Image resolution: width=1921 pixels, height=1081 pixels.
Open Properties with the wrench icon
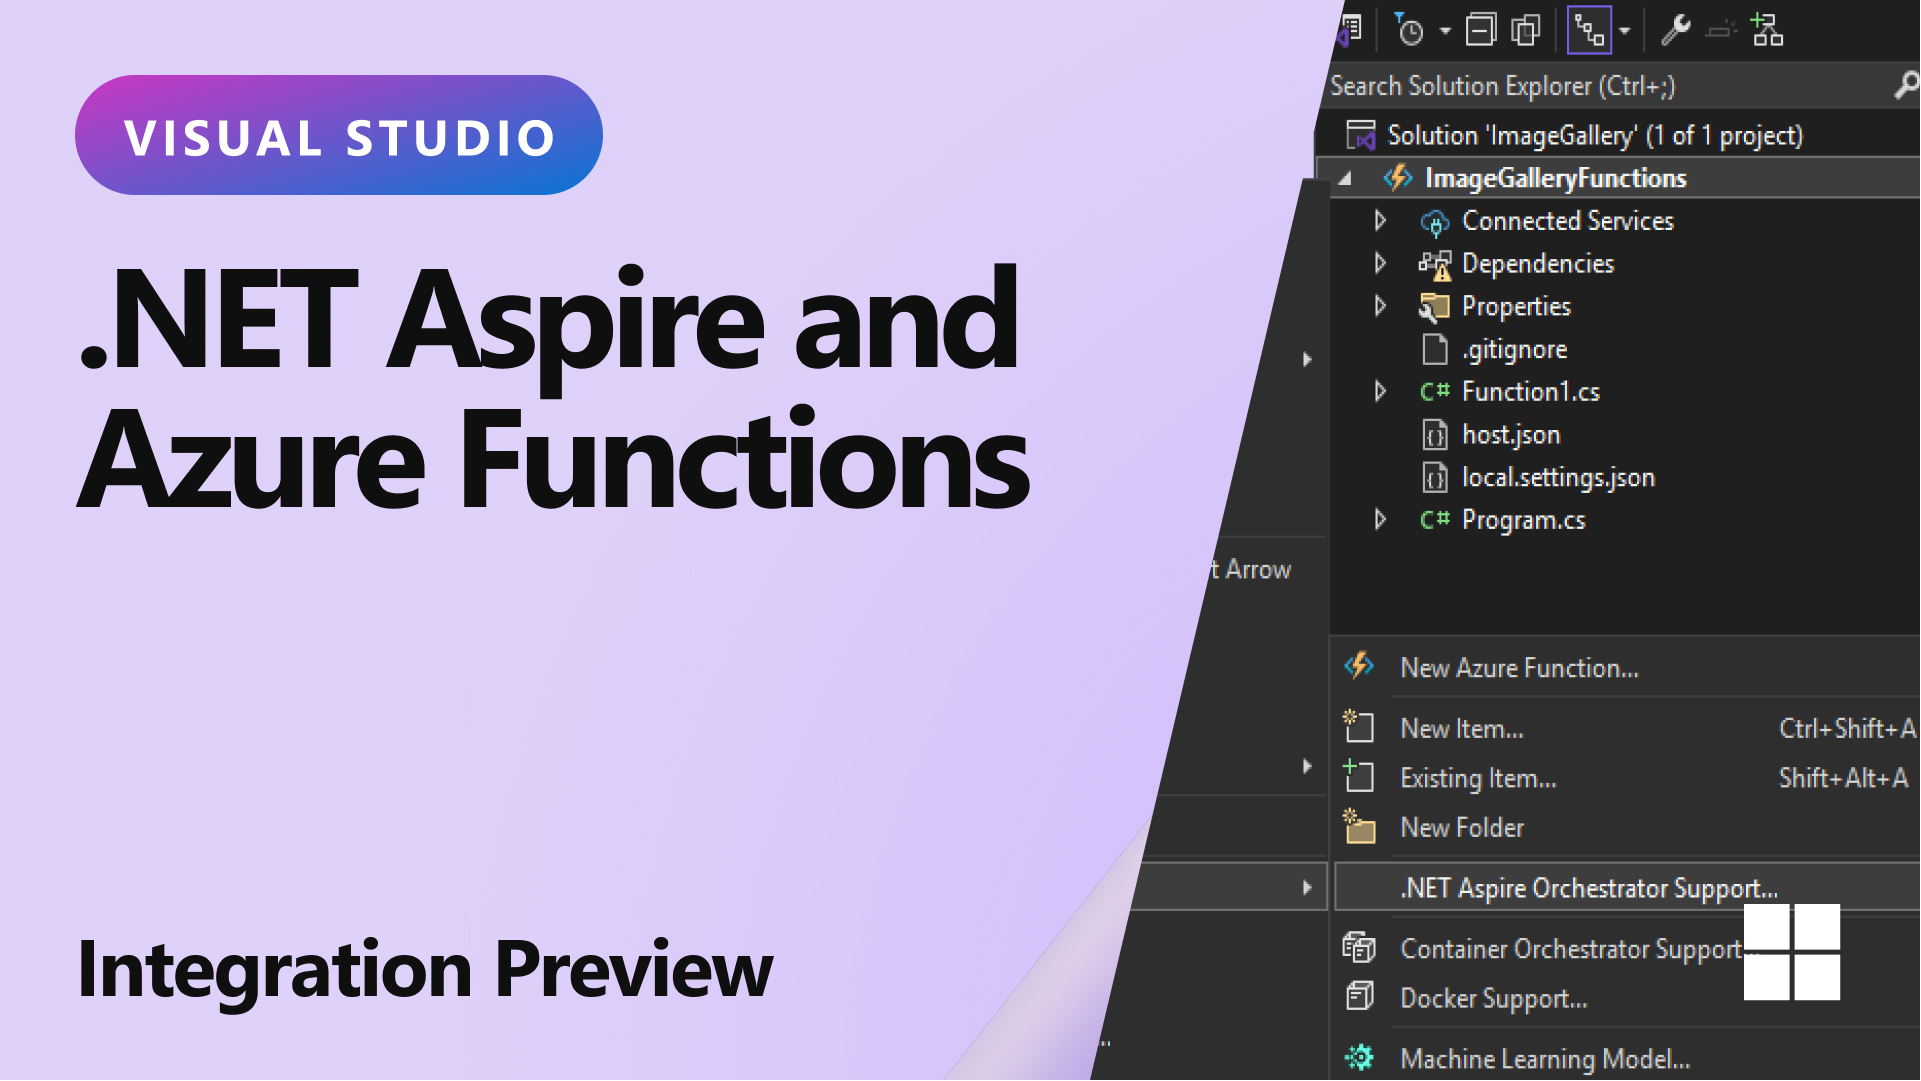tap(1675, 31)
